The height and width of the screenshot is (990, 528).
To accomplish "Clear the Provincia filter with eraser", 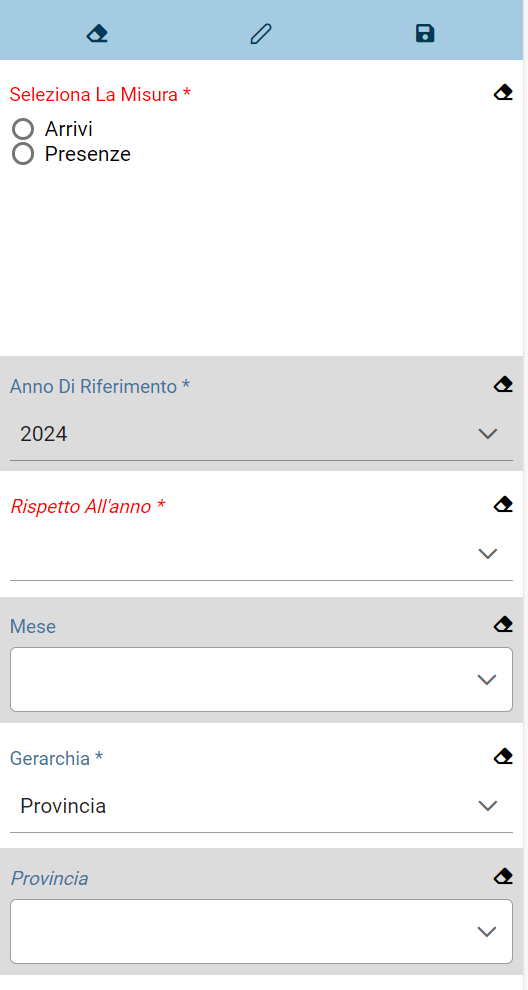I will (503, 876).
